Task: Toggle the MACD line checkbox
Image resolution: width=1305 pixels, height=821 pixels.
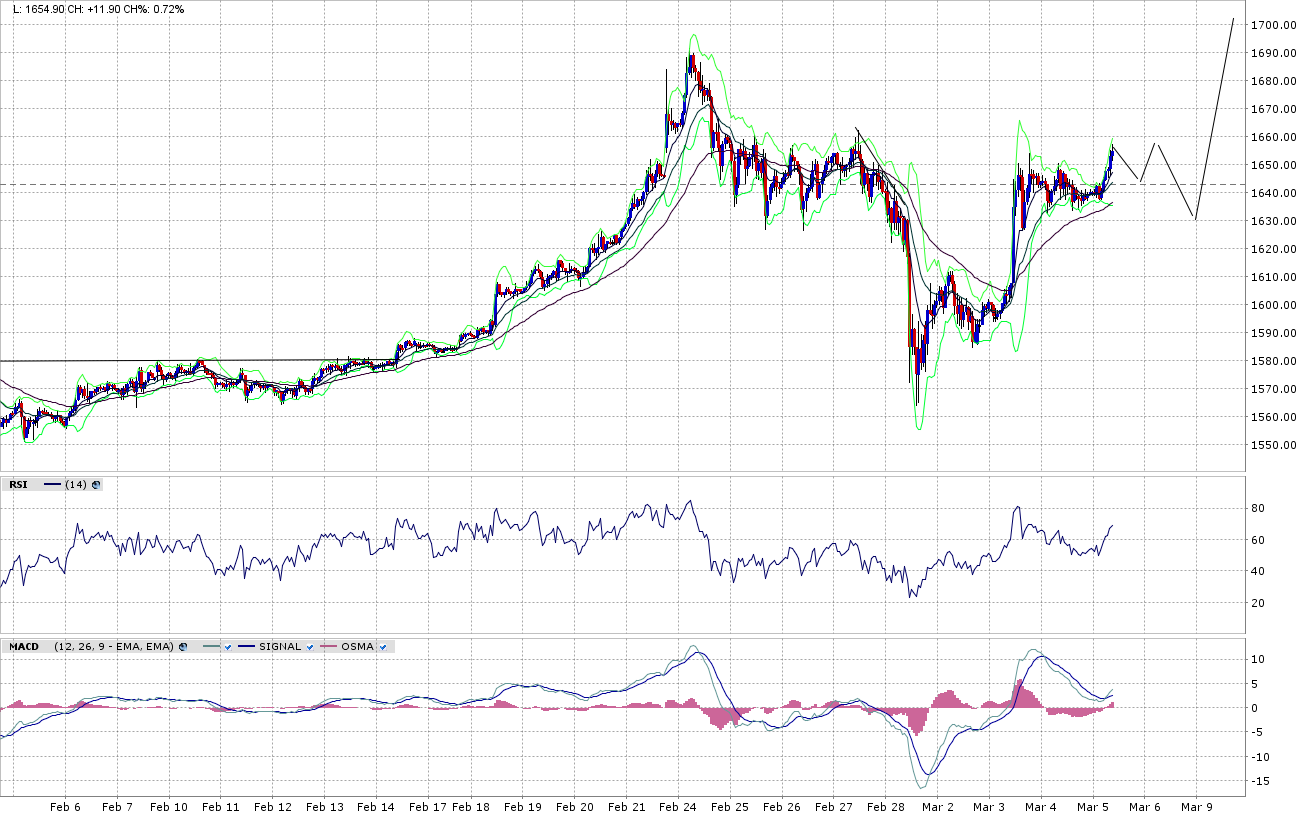Action: [x=228, y=647]
